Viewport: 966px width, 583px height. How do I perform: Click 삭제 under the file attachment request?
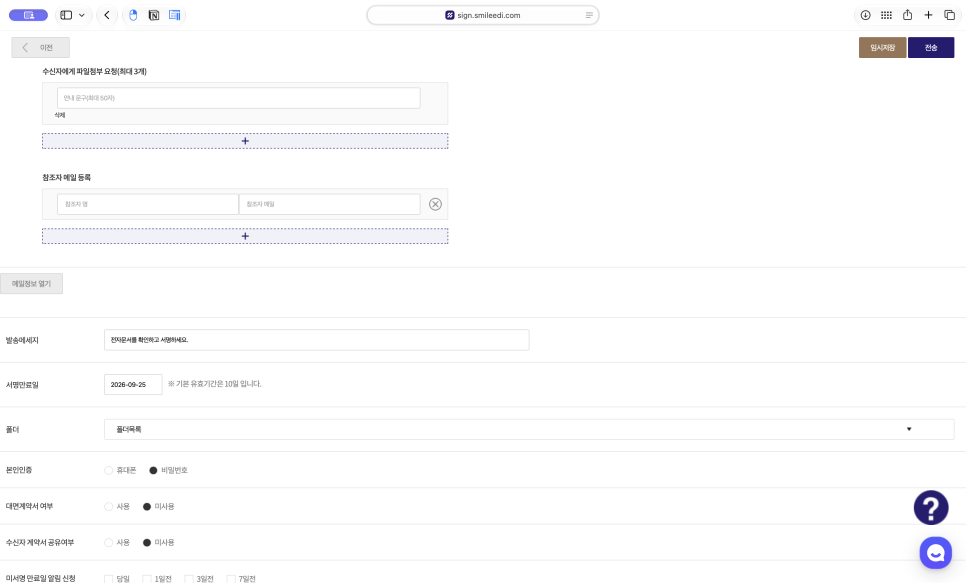point(60,115)
